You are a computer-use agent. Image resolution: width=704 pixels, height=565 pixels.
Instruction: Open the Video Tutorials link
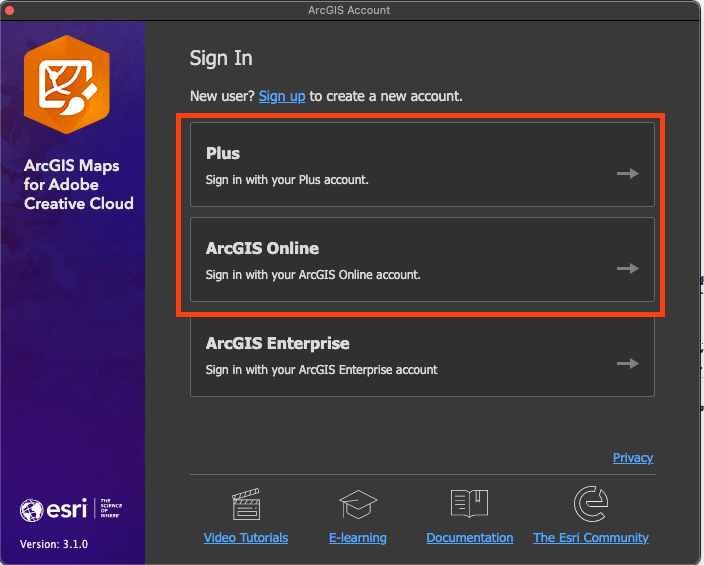pos(246,538)
